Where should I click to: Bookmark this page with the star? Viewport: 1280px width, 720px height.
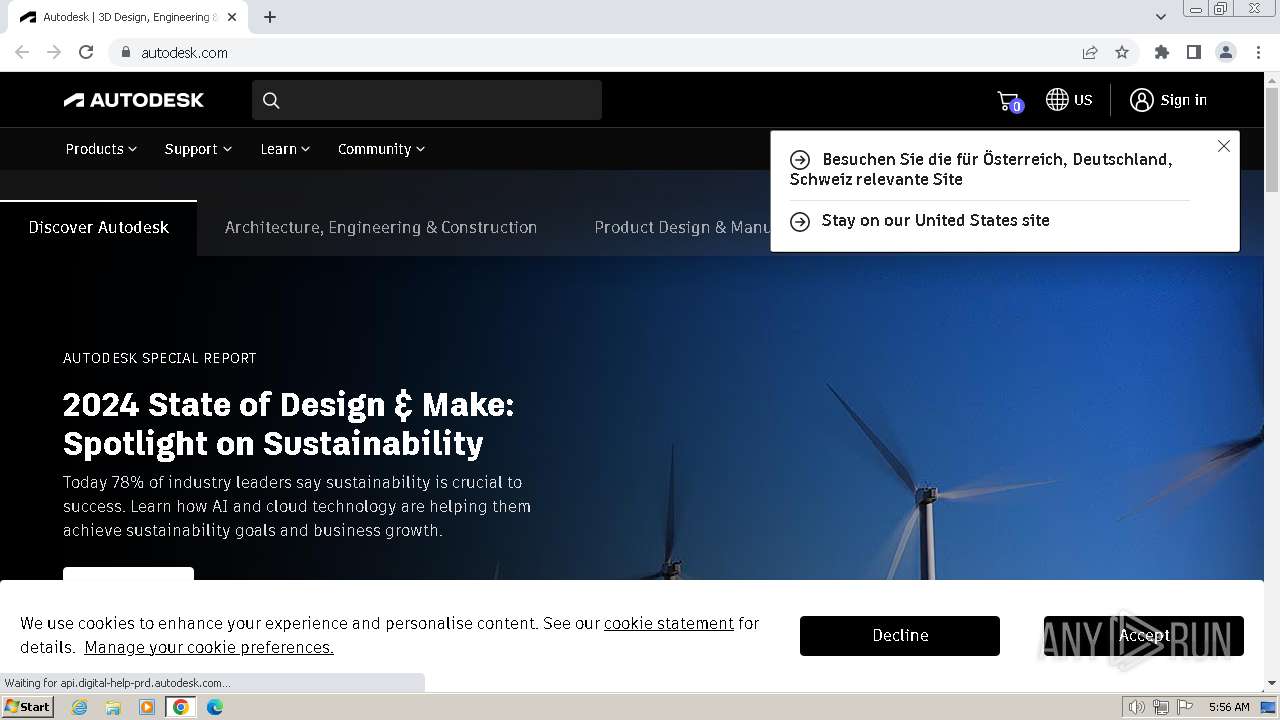tap(1122, 52)
